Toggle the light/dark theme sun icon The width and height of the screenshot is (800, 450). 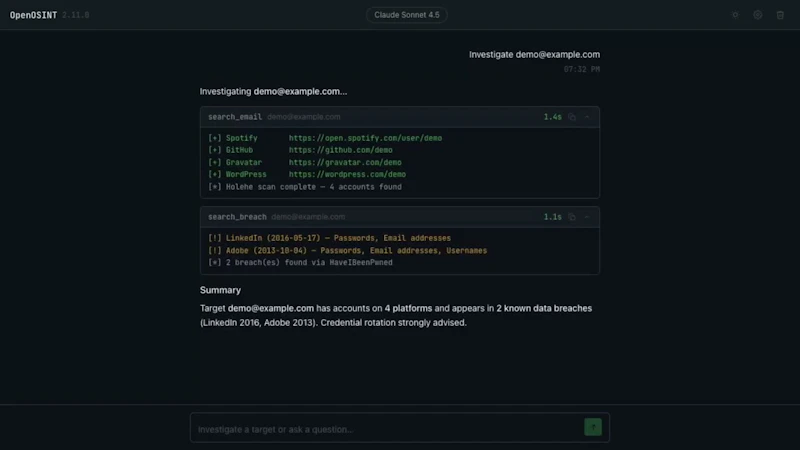coord(735,15)
